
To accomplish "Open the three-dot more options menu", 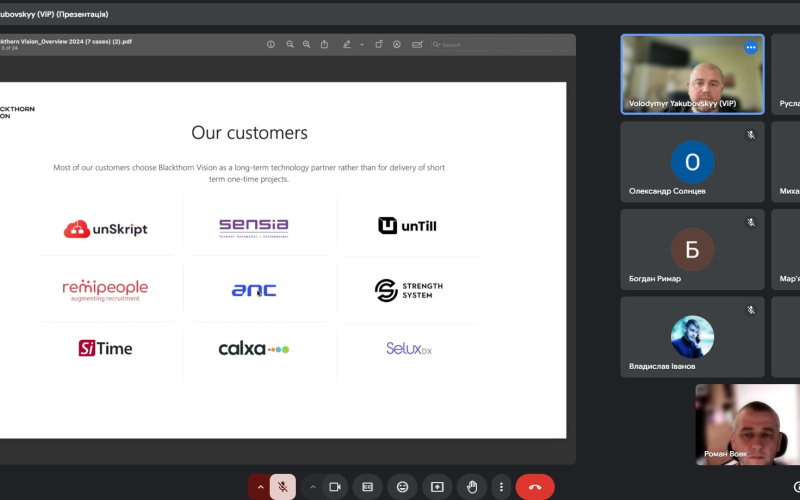I will (x=502, y=487).
